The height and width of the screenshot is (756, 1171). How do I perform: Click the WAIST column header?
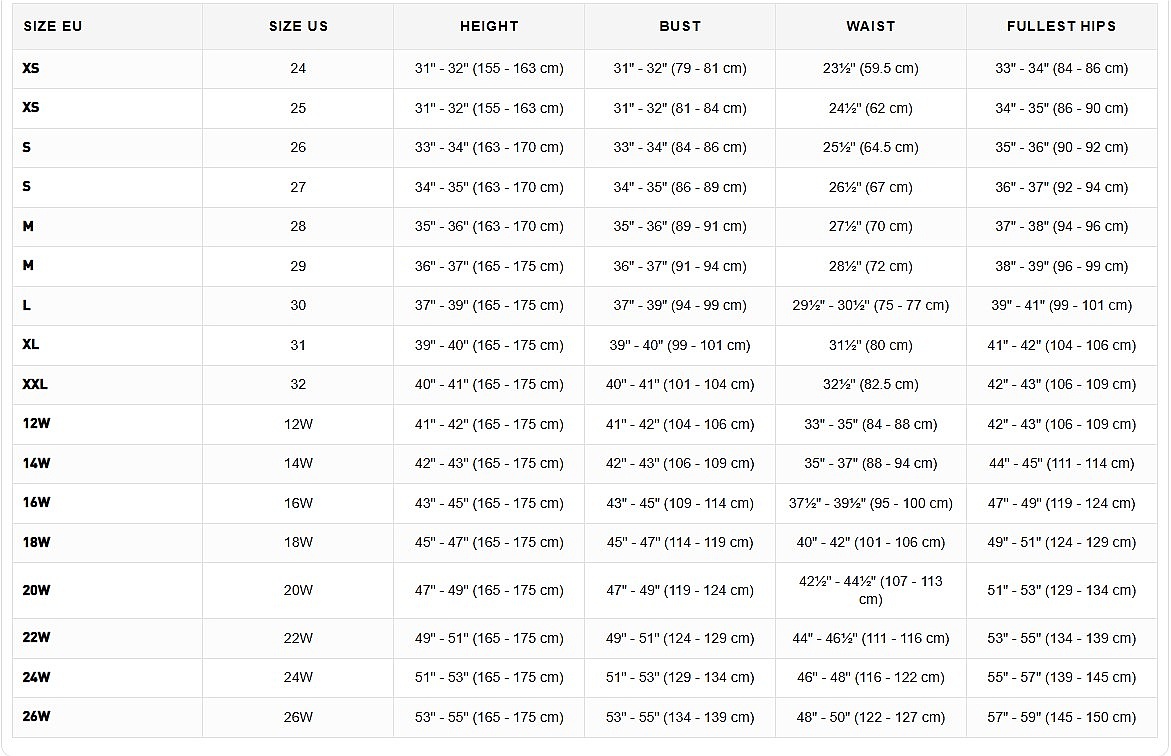(870, 26)
